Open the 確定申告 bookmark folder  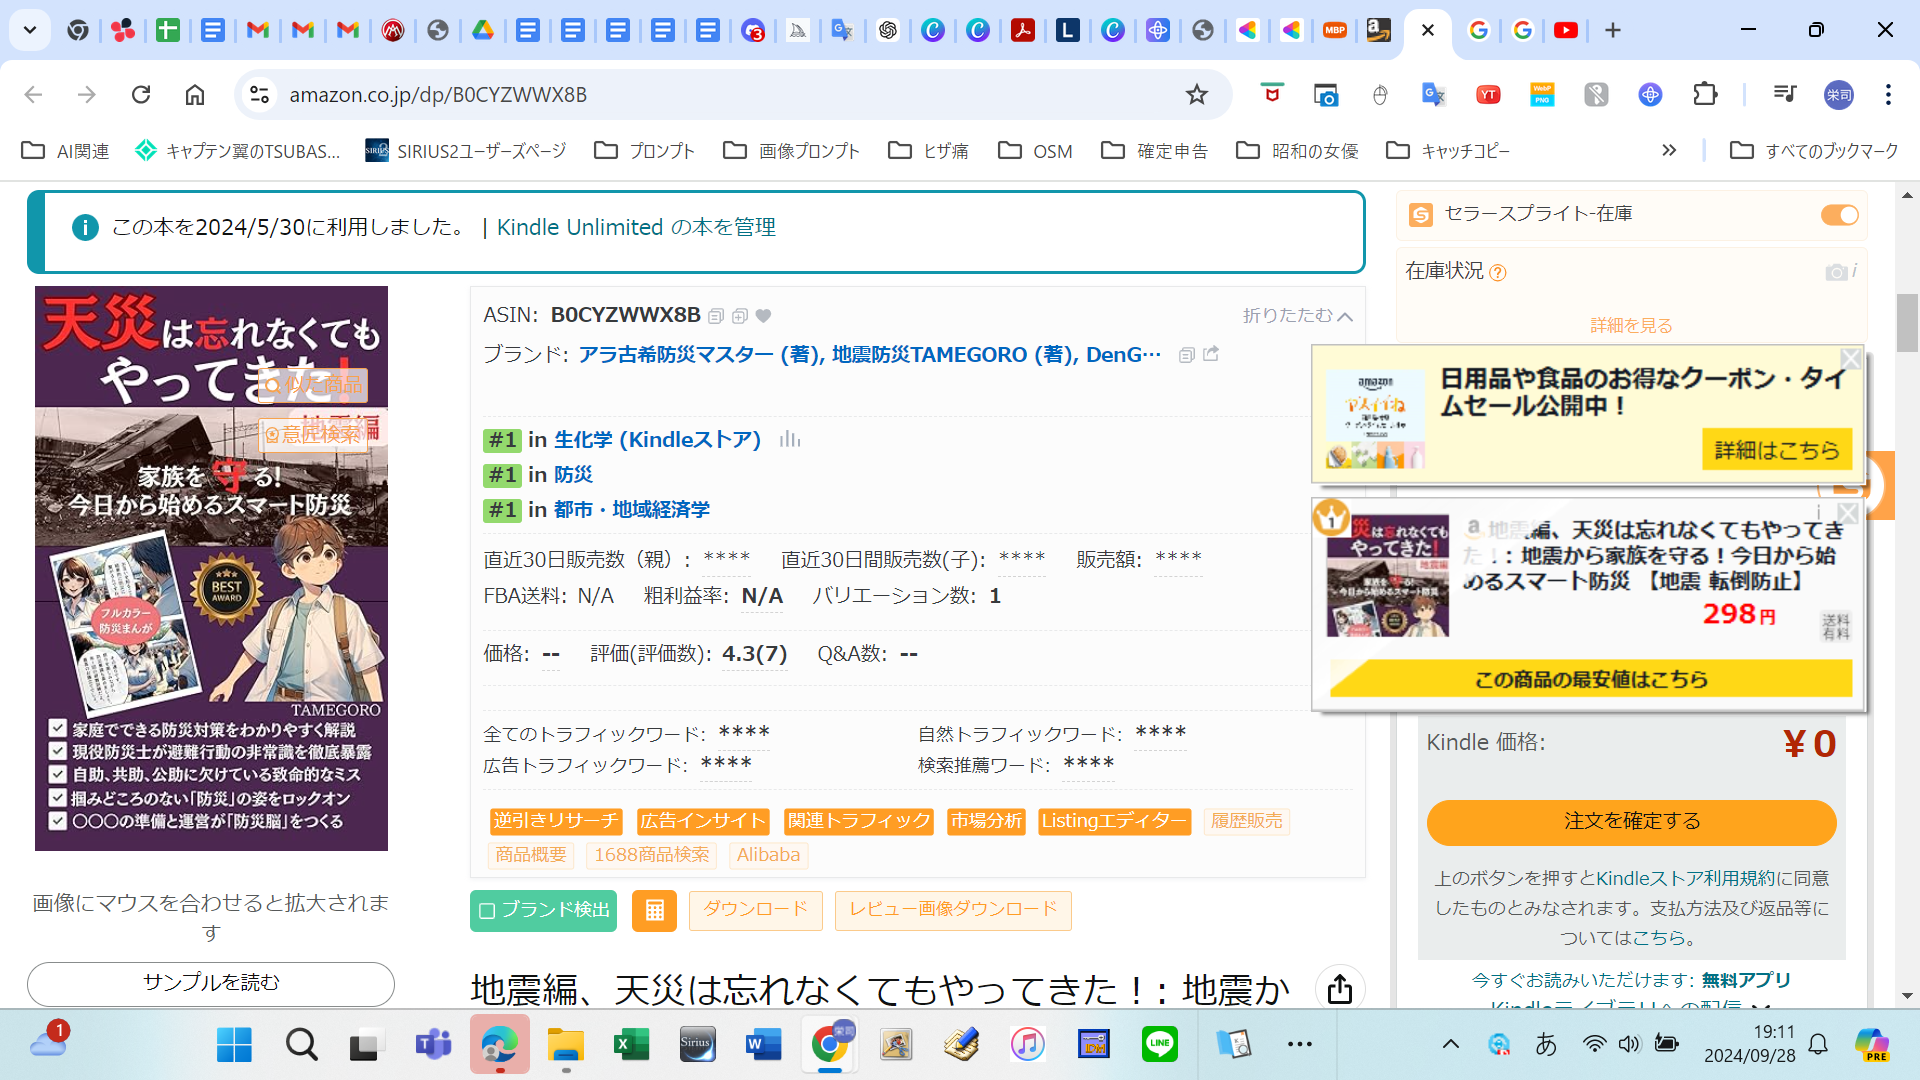(1154, 150)
